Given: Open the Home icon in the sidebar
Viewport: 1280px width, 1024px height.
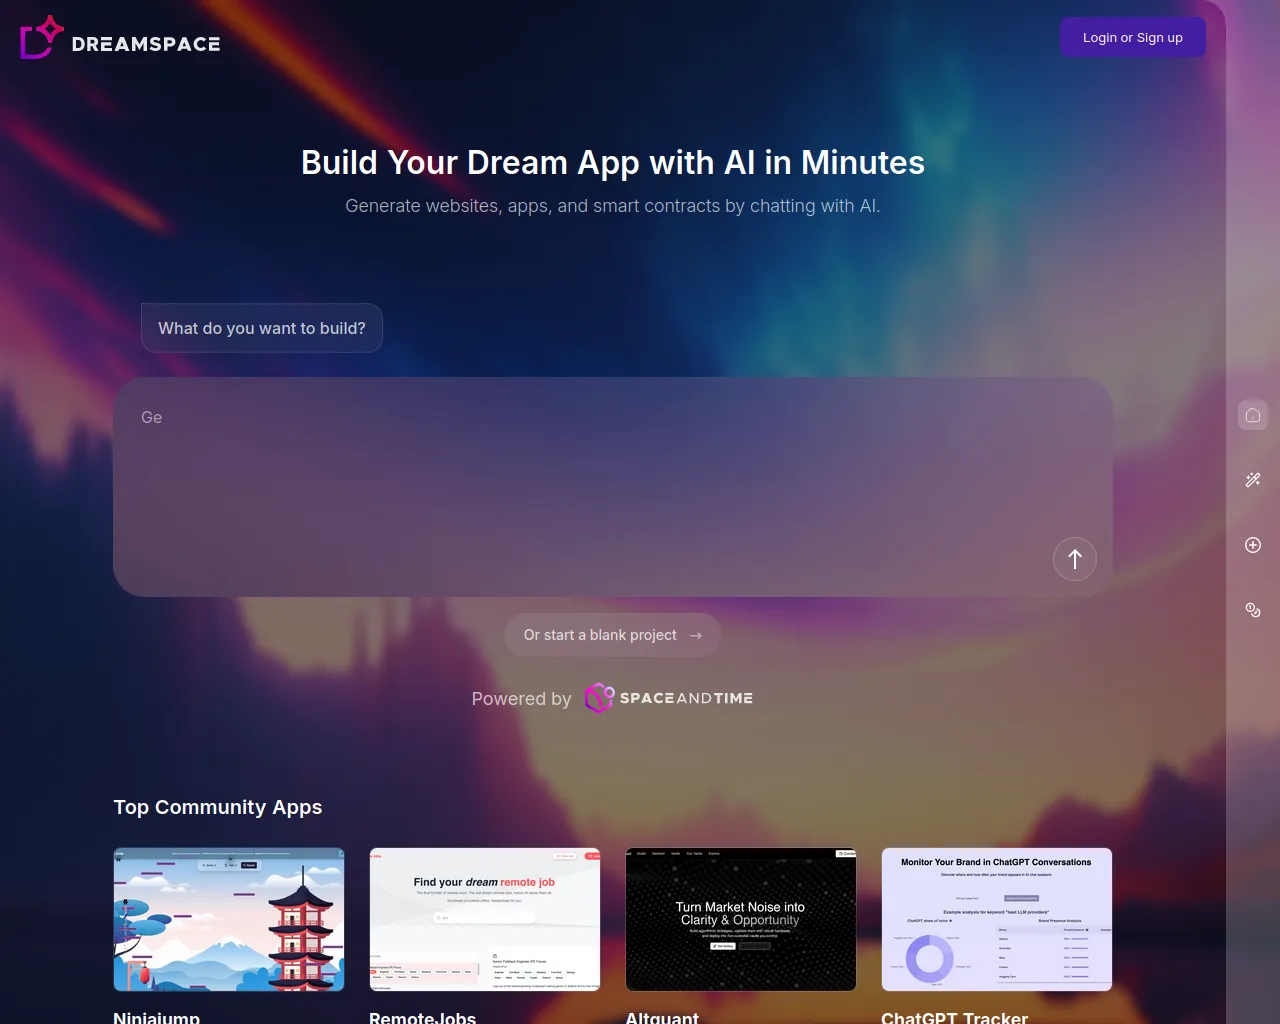Looking at the screenshot, I should pyautogui.click(x=1253, y=415).
